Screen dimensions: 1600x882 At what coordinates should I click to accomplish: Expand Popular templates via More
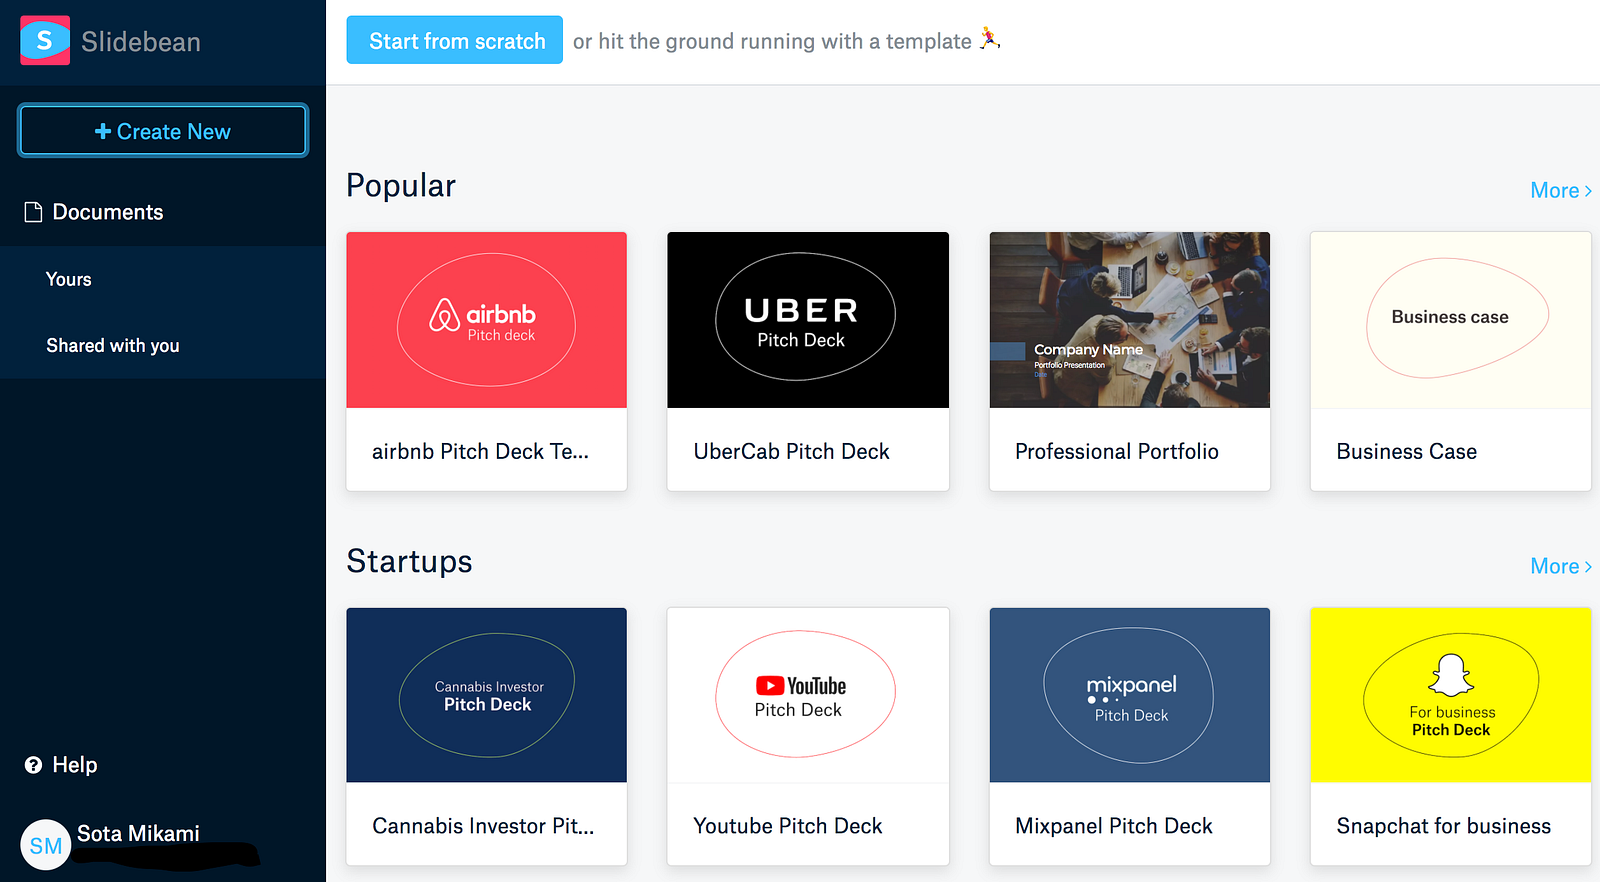pos(1560,190)
